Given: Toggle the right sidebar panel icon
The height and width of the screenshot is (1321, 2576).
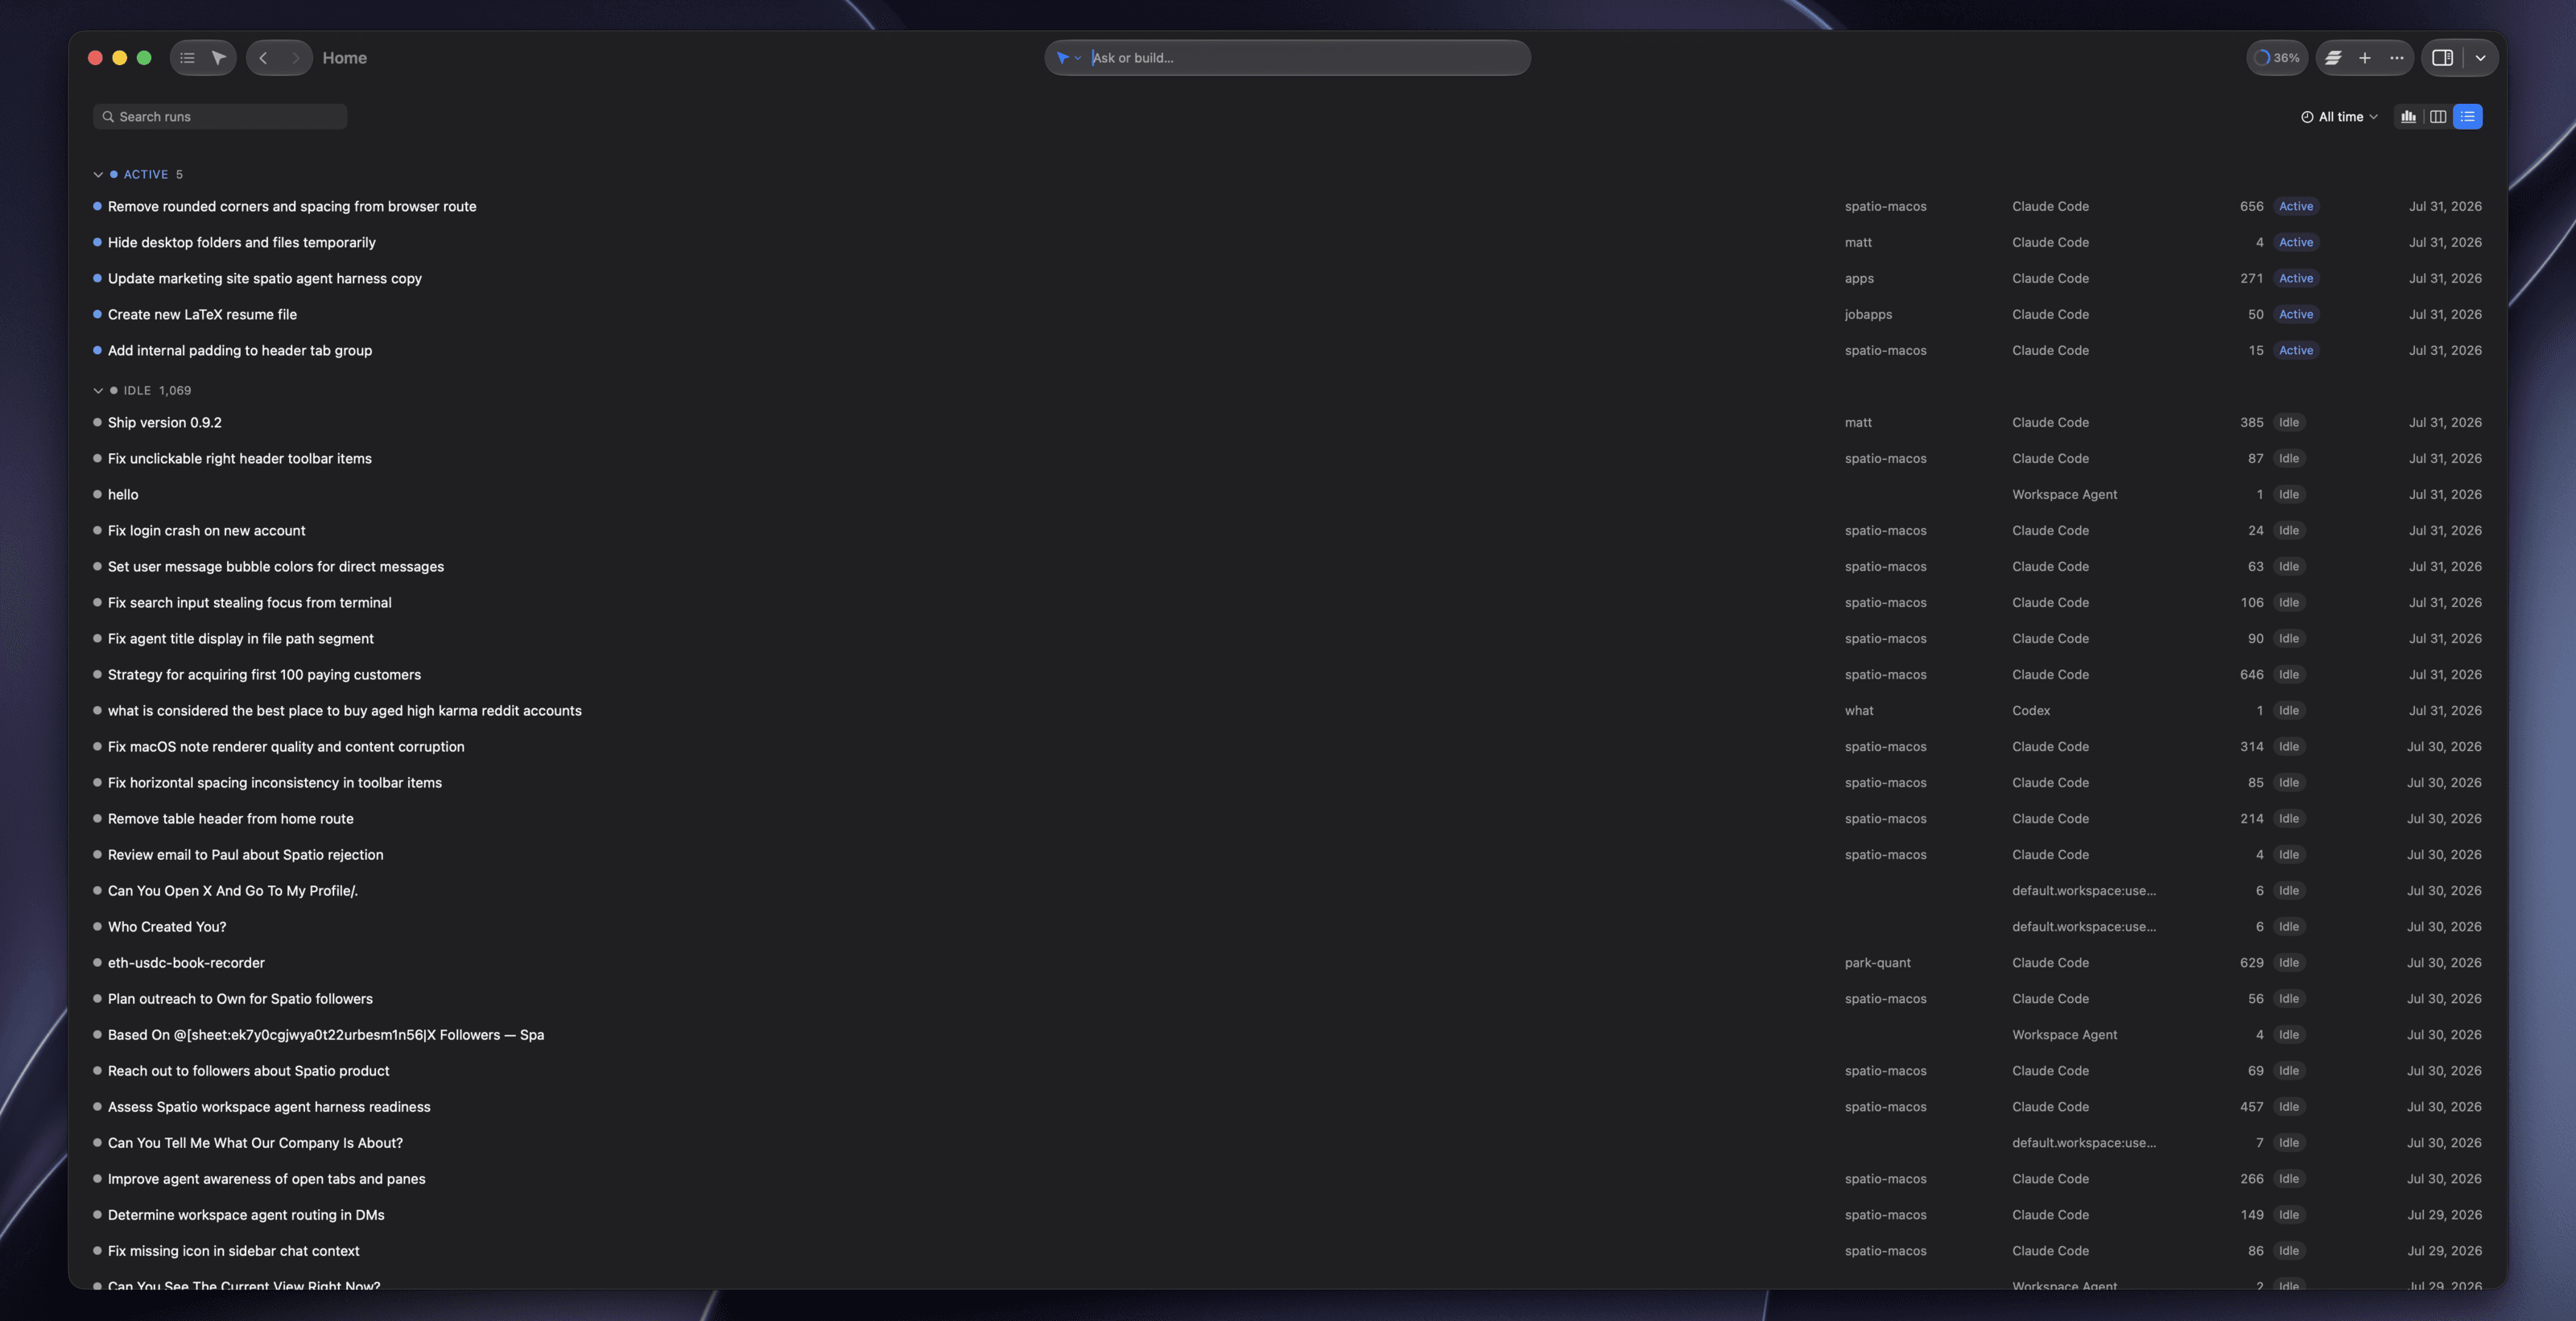Looking at the screenshot, I should [2442, 58].
